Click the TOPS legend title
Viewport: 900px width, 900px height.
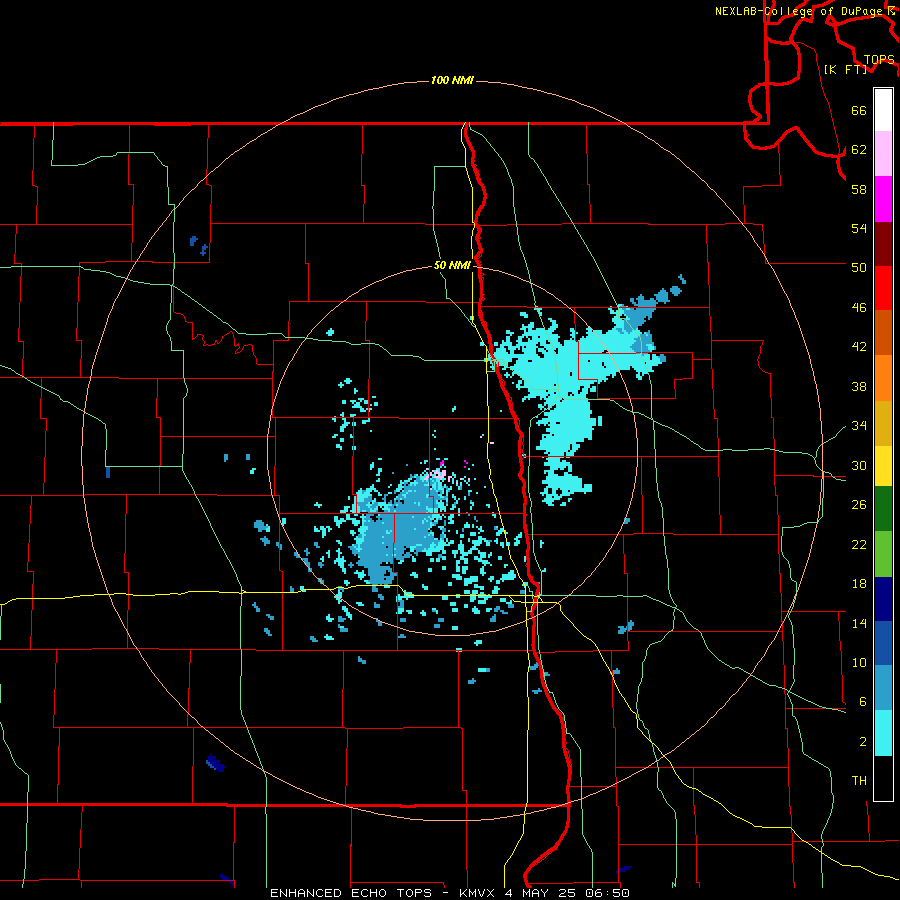click(x=879, y=59)
